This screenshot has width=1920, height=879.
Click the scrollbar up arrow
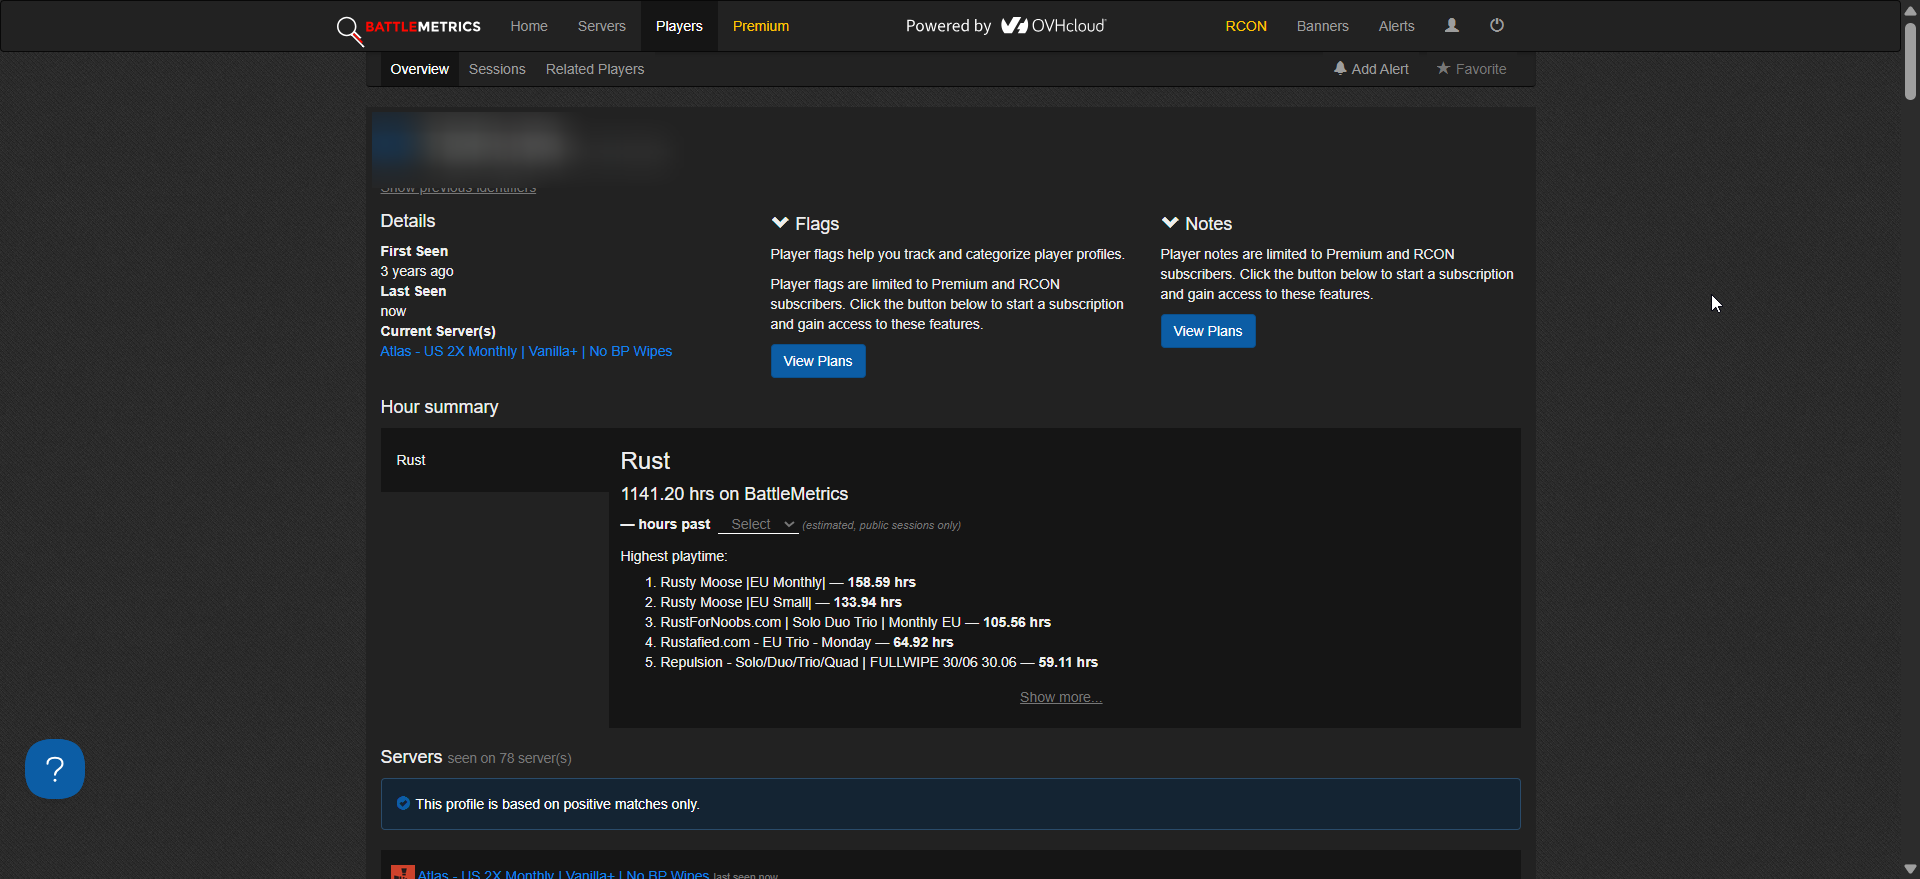click(x=1910, y=9)
